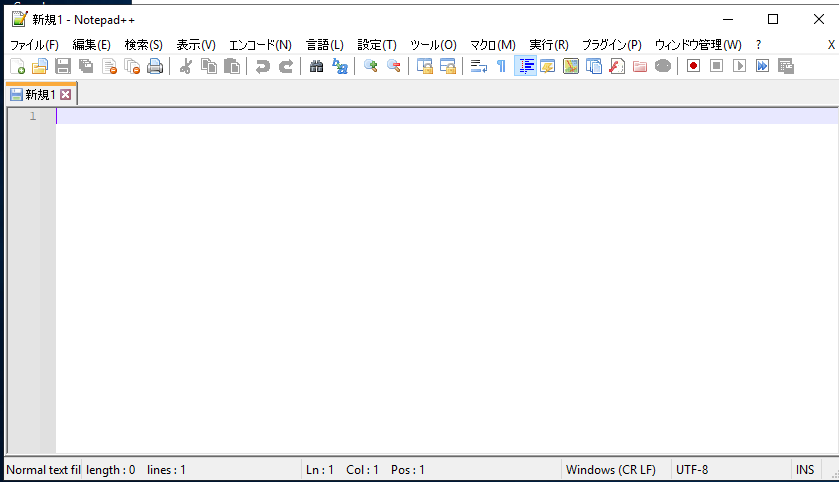The image size is (839, 482).
Task: Open the ? help menu
Action: [758, 45]
